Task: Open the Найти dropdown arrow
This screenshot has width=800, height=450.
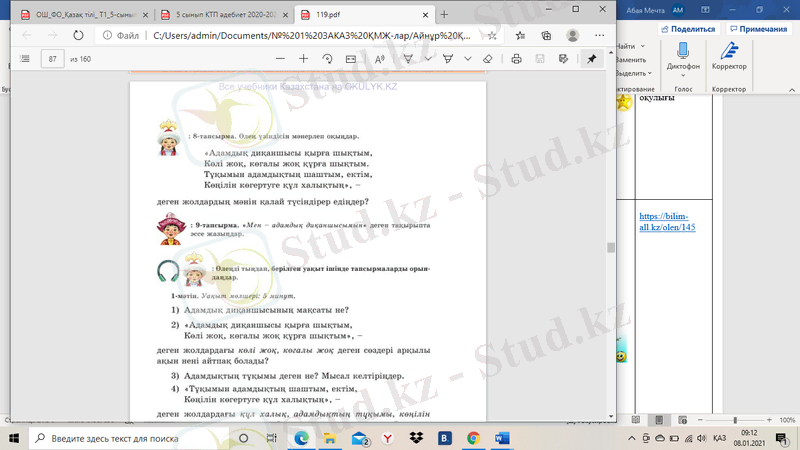Action: (641, 47)
